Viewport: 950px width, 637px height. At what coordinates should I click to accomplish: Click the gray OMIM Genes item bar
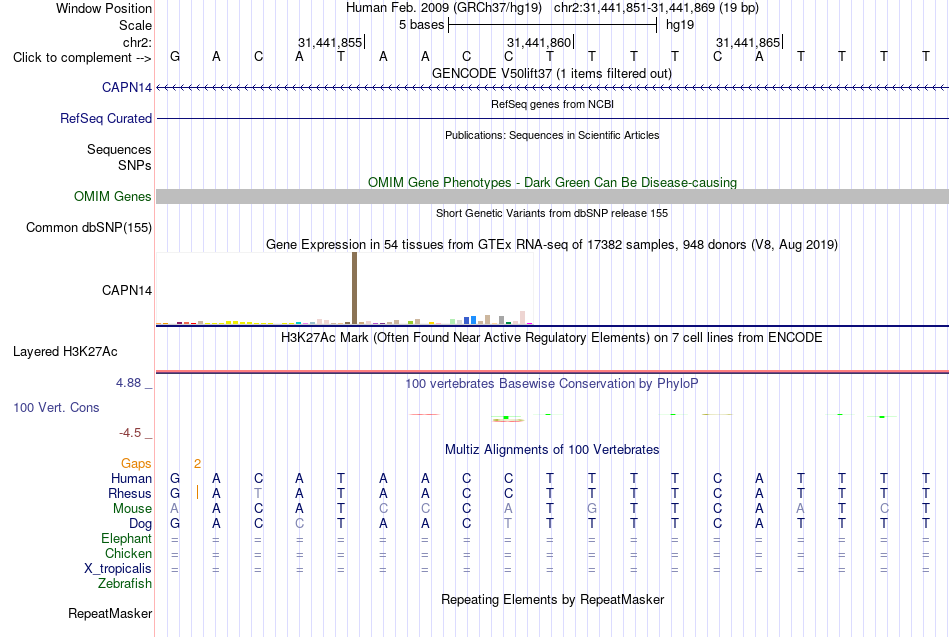552,196
